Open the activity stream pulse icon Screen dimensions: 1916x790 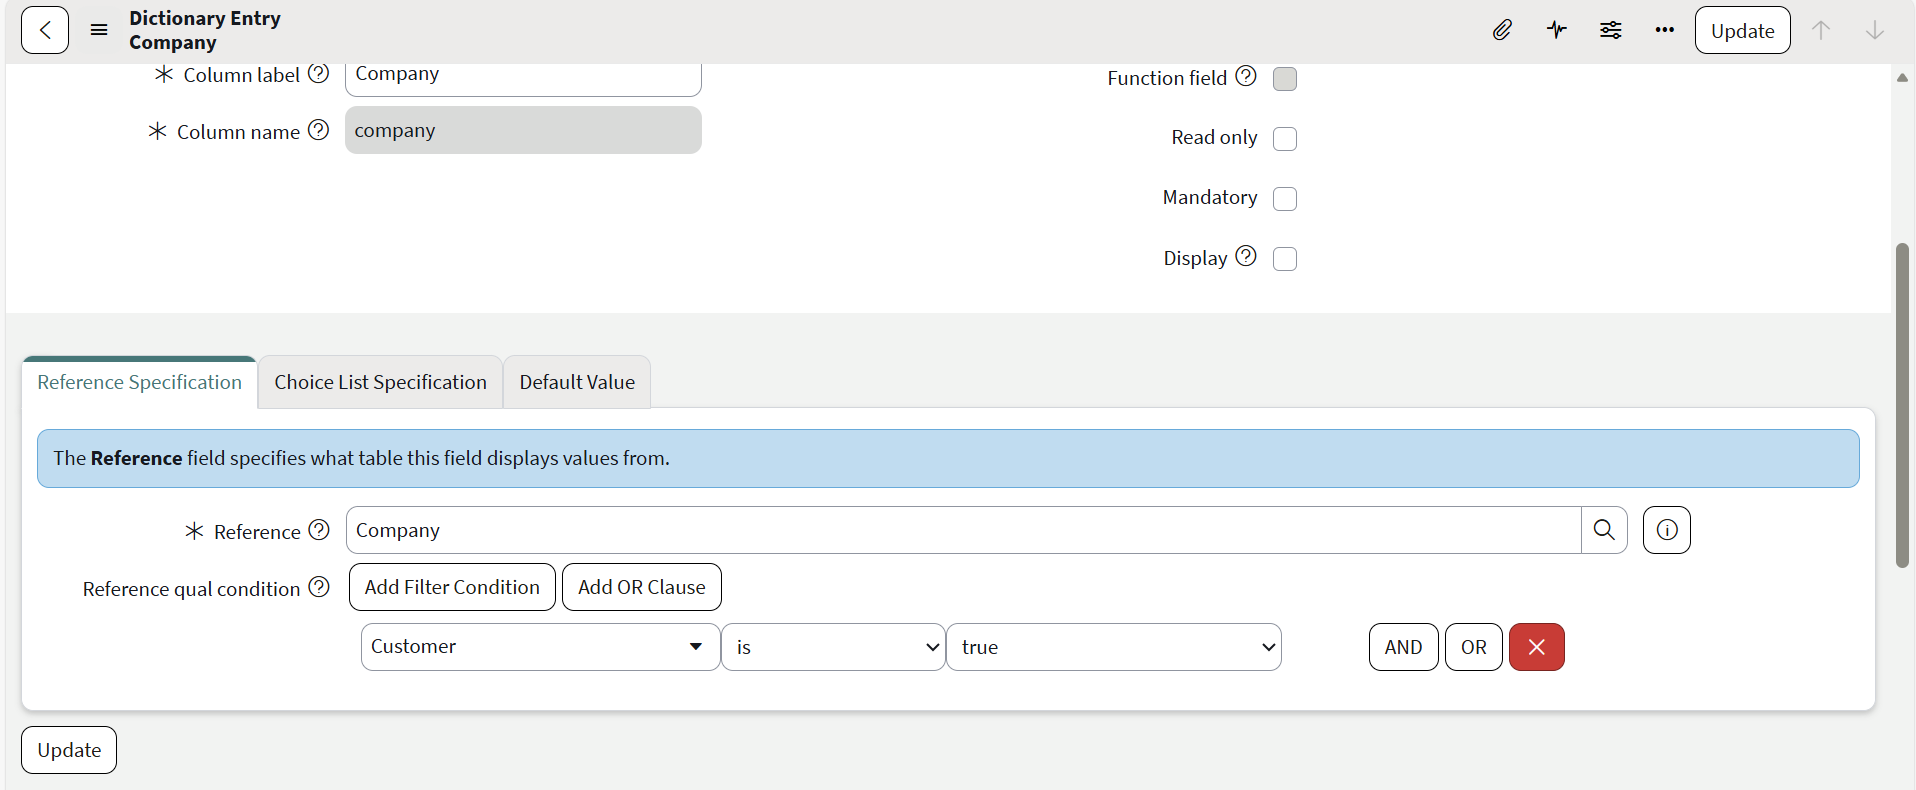tap(1556, 30)
